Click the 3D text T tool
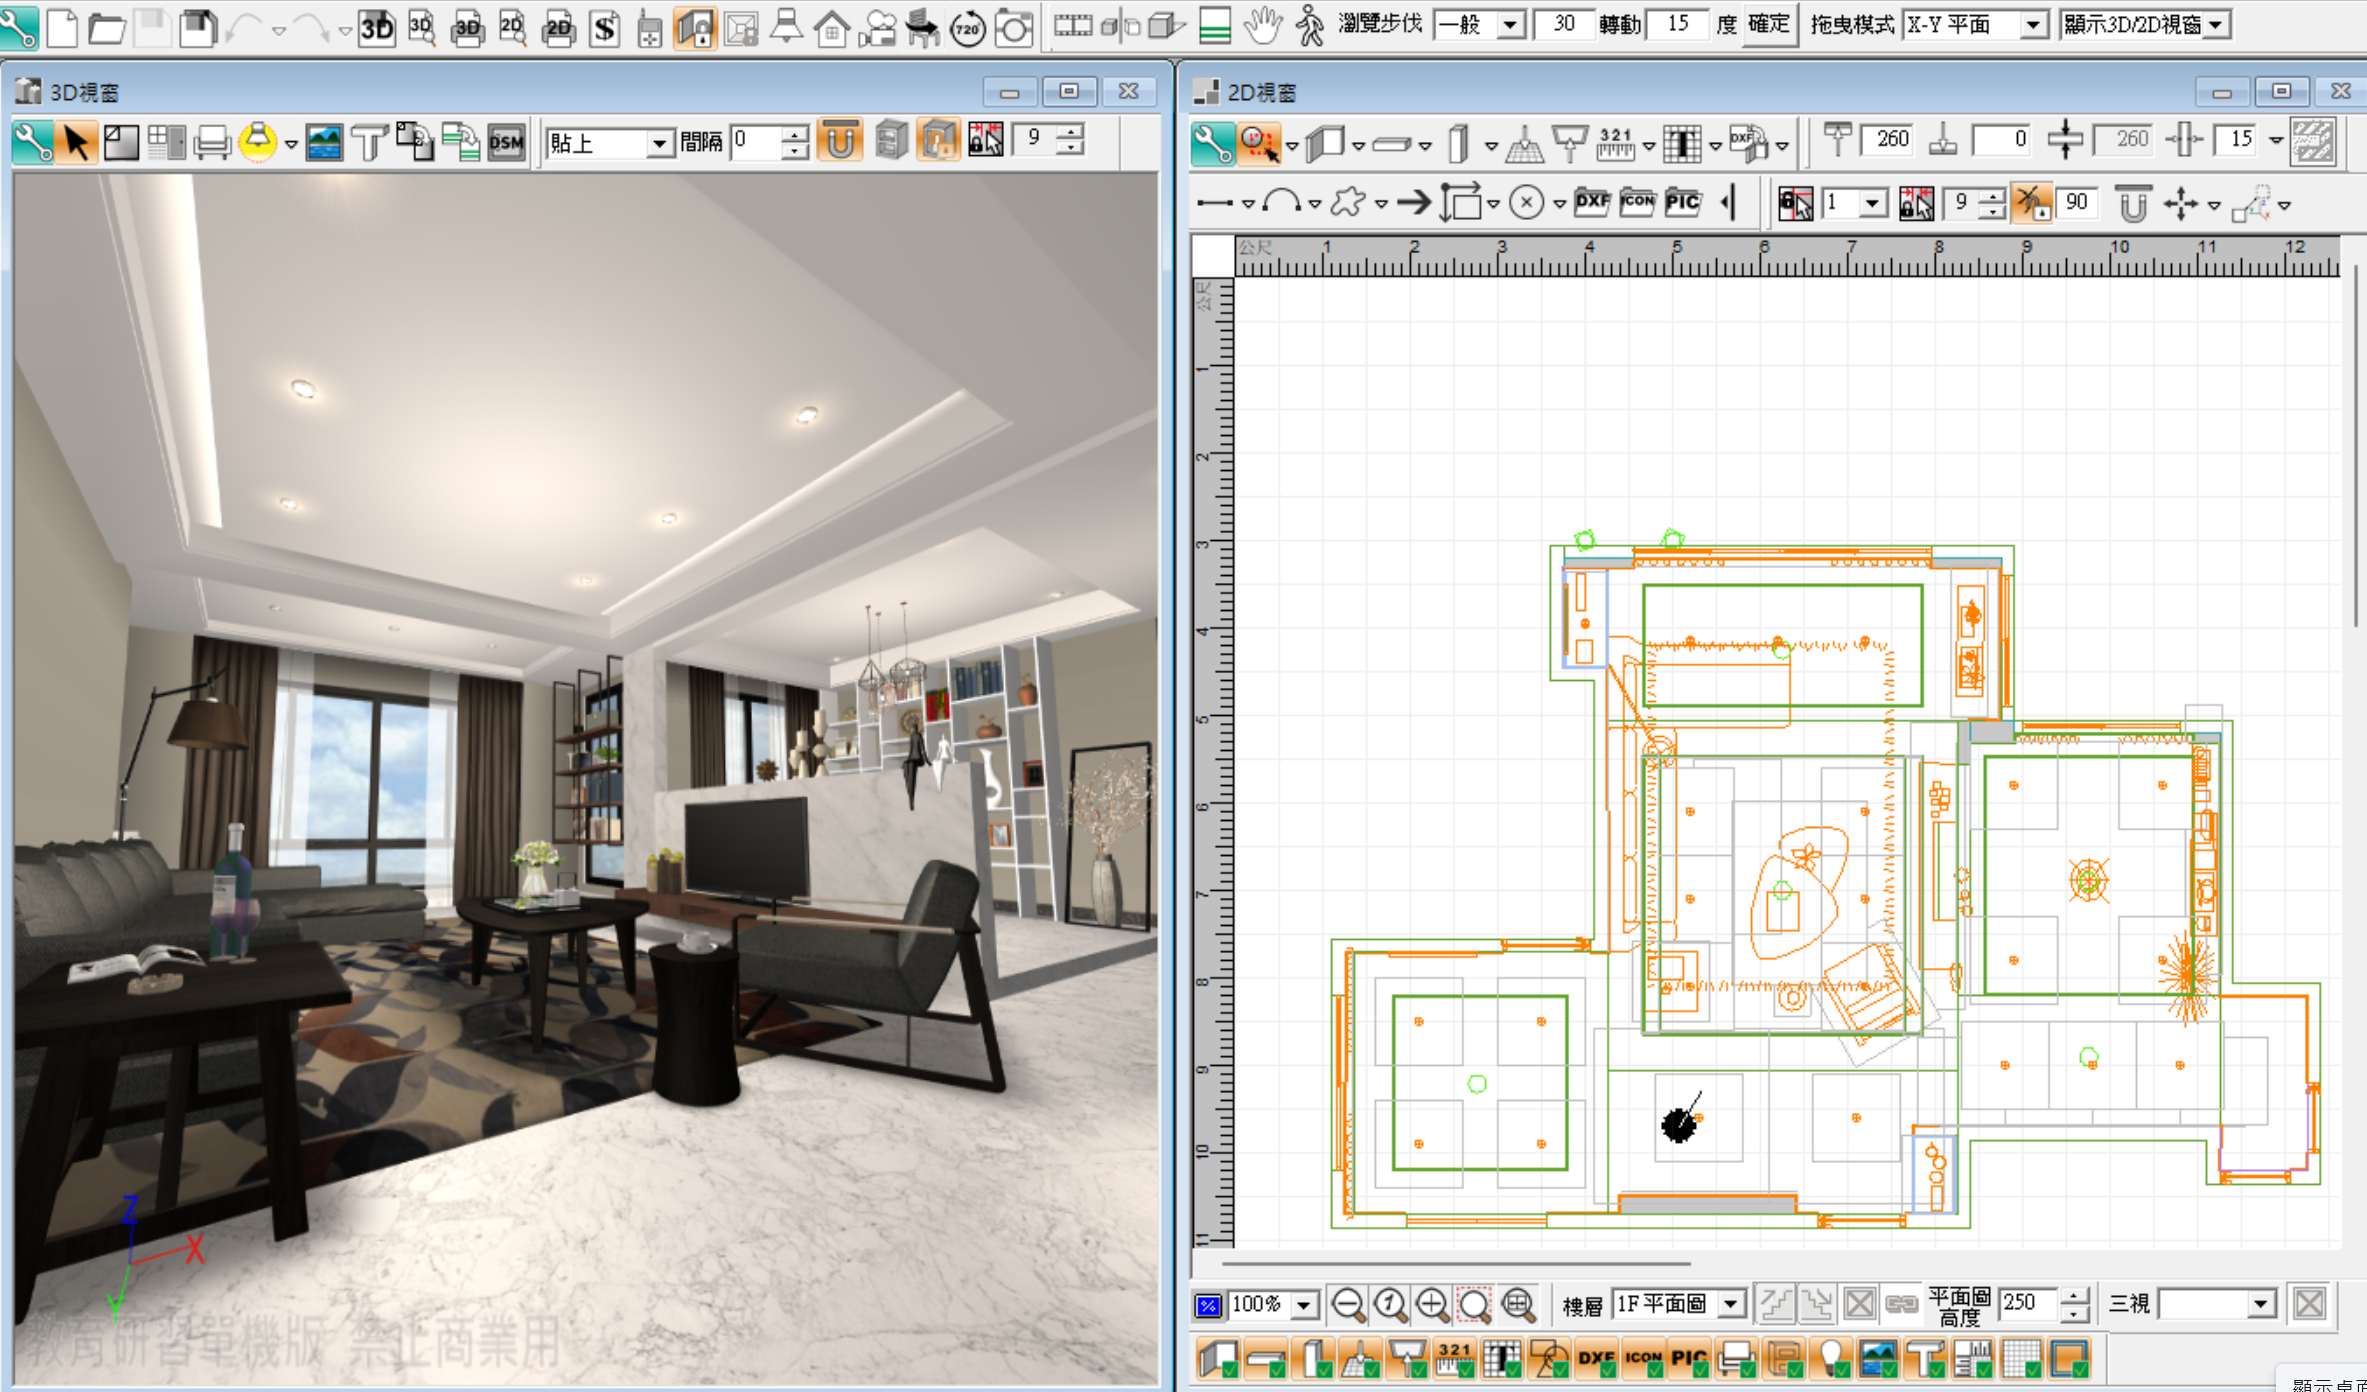Screen dimensions: 2367x1392 (369, 142)
